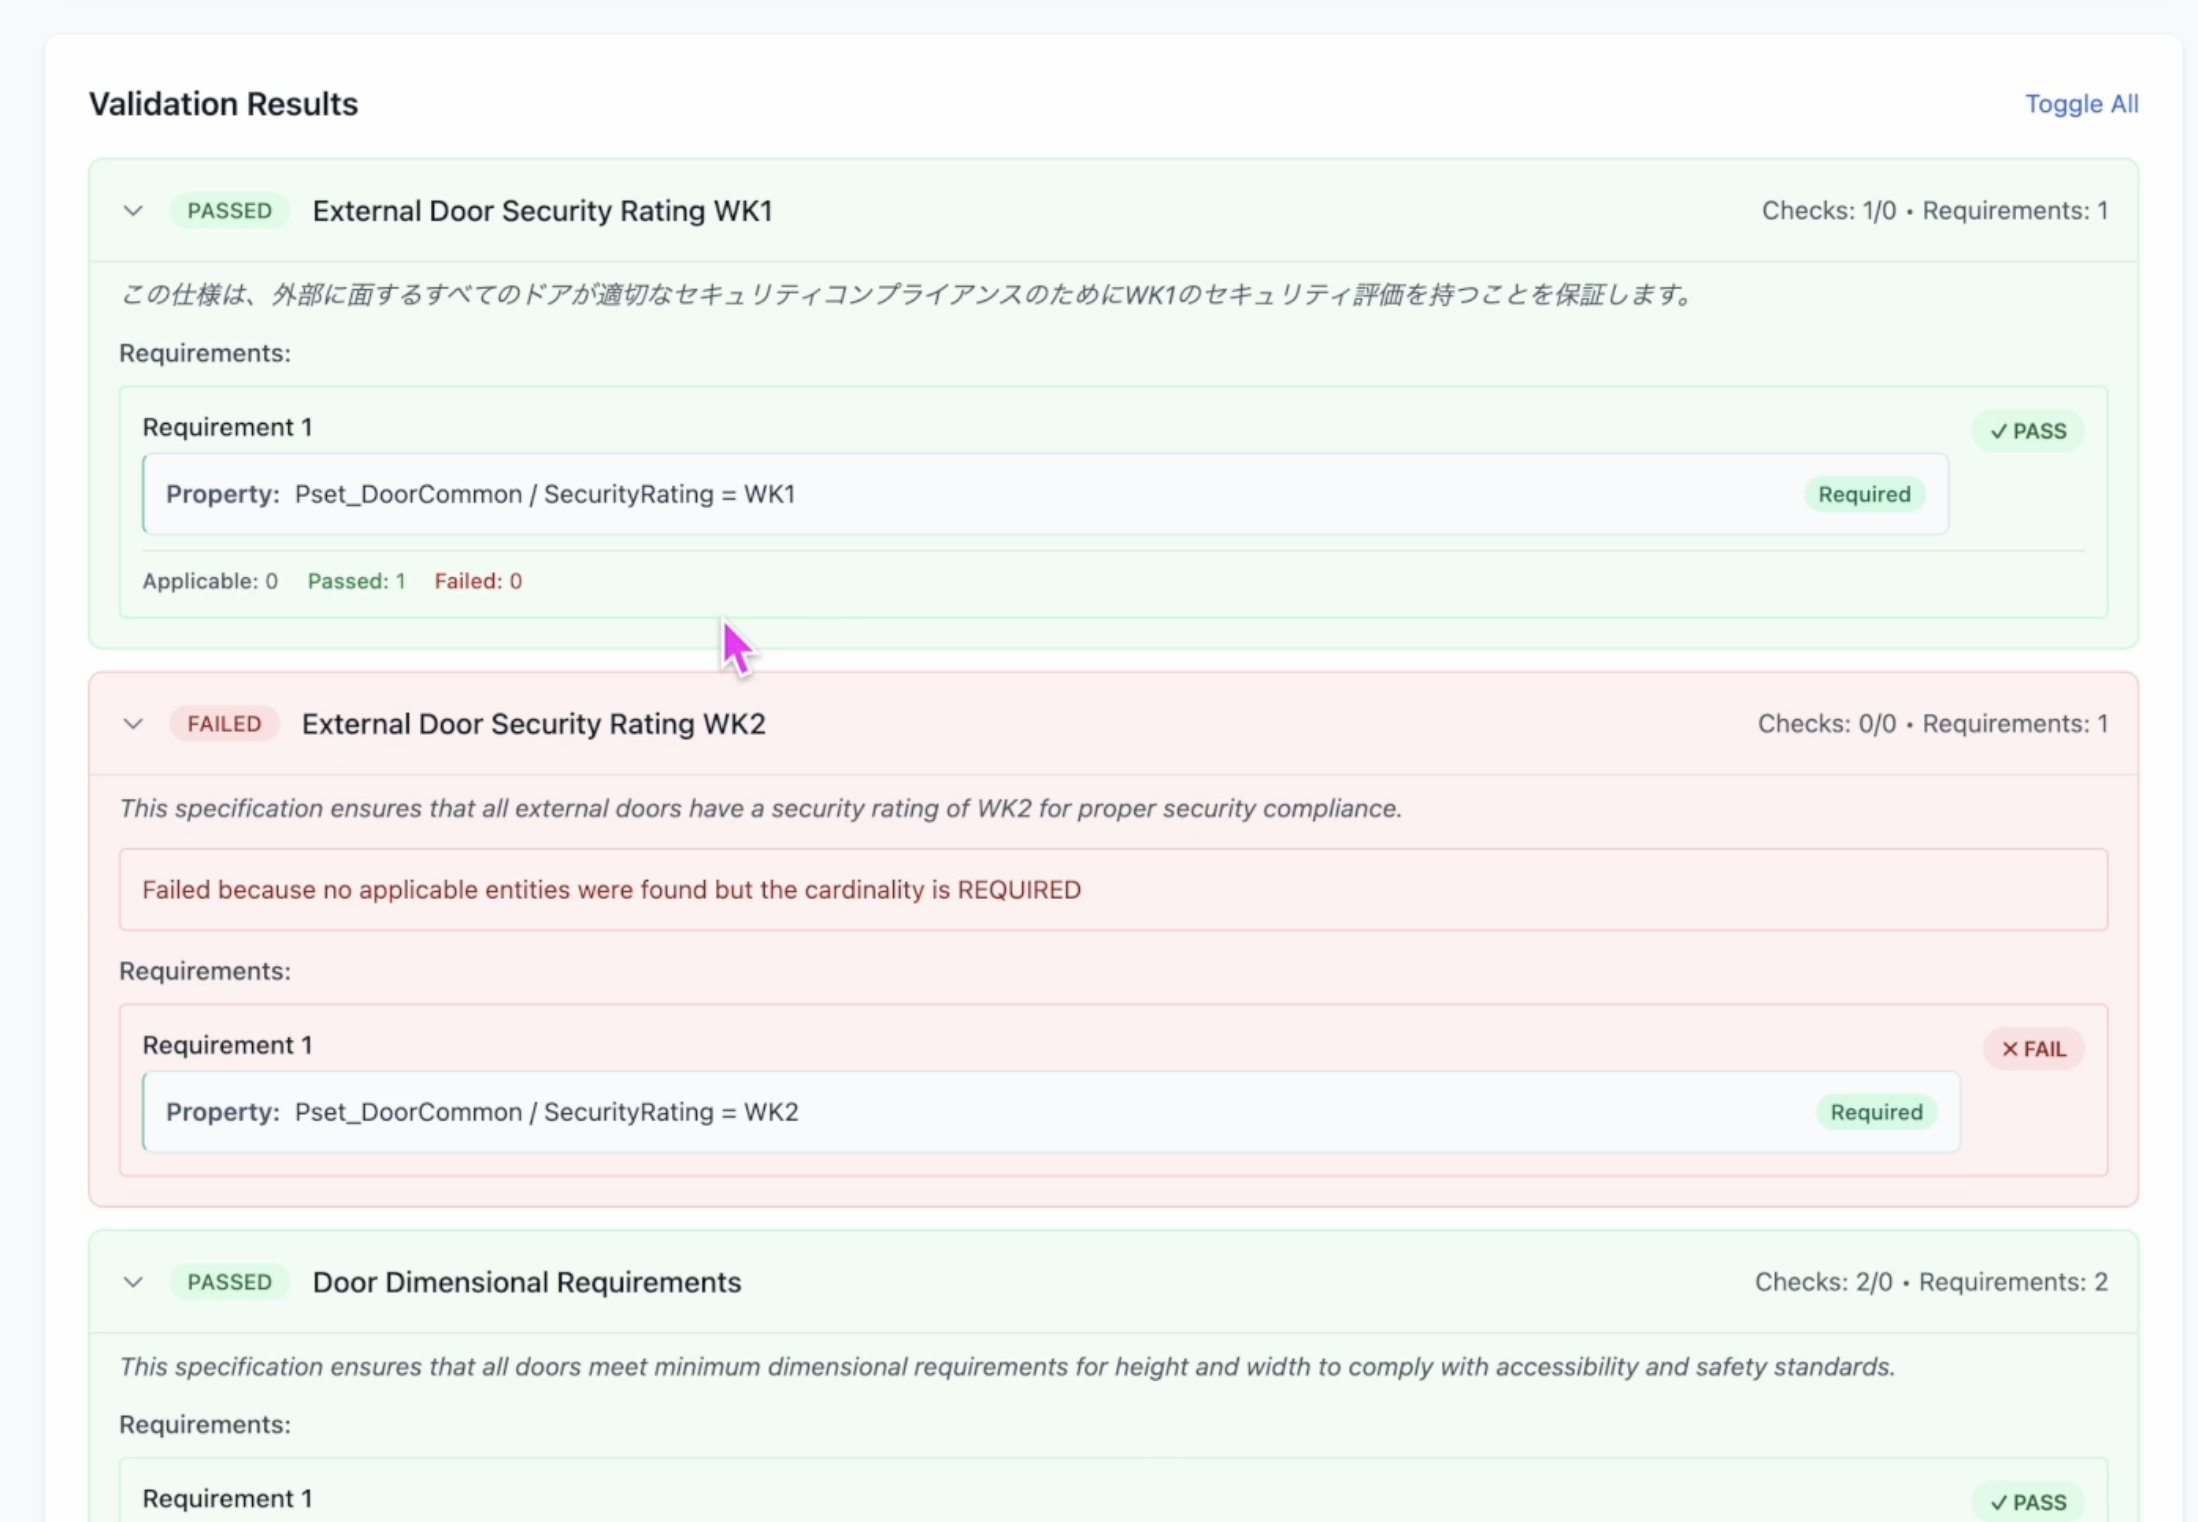This screenshot has height=1522, width=2198.
Task: Click the FAIL badge in WK2 Requirement 1
Action: click(x=2034, y=1049)
